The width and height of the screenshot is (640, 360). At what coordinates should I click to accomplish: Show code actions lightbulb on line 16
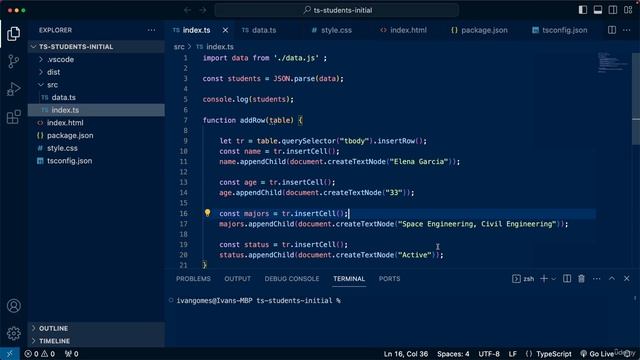point(207,213)
